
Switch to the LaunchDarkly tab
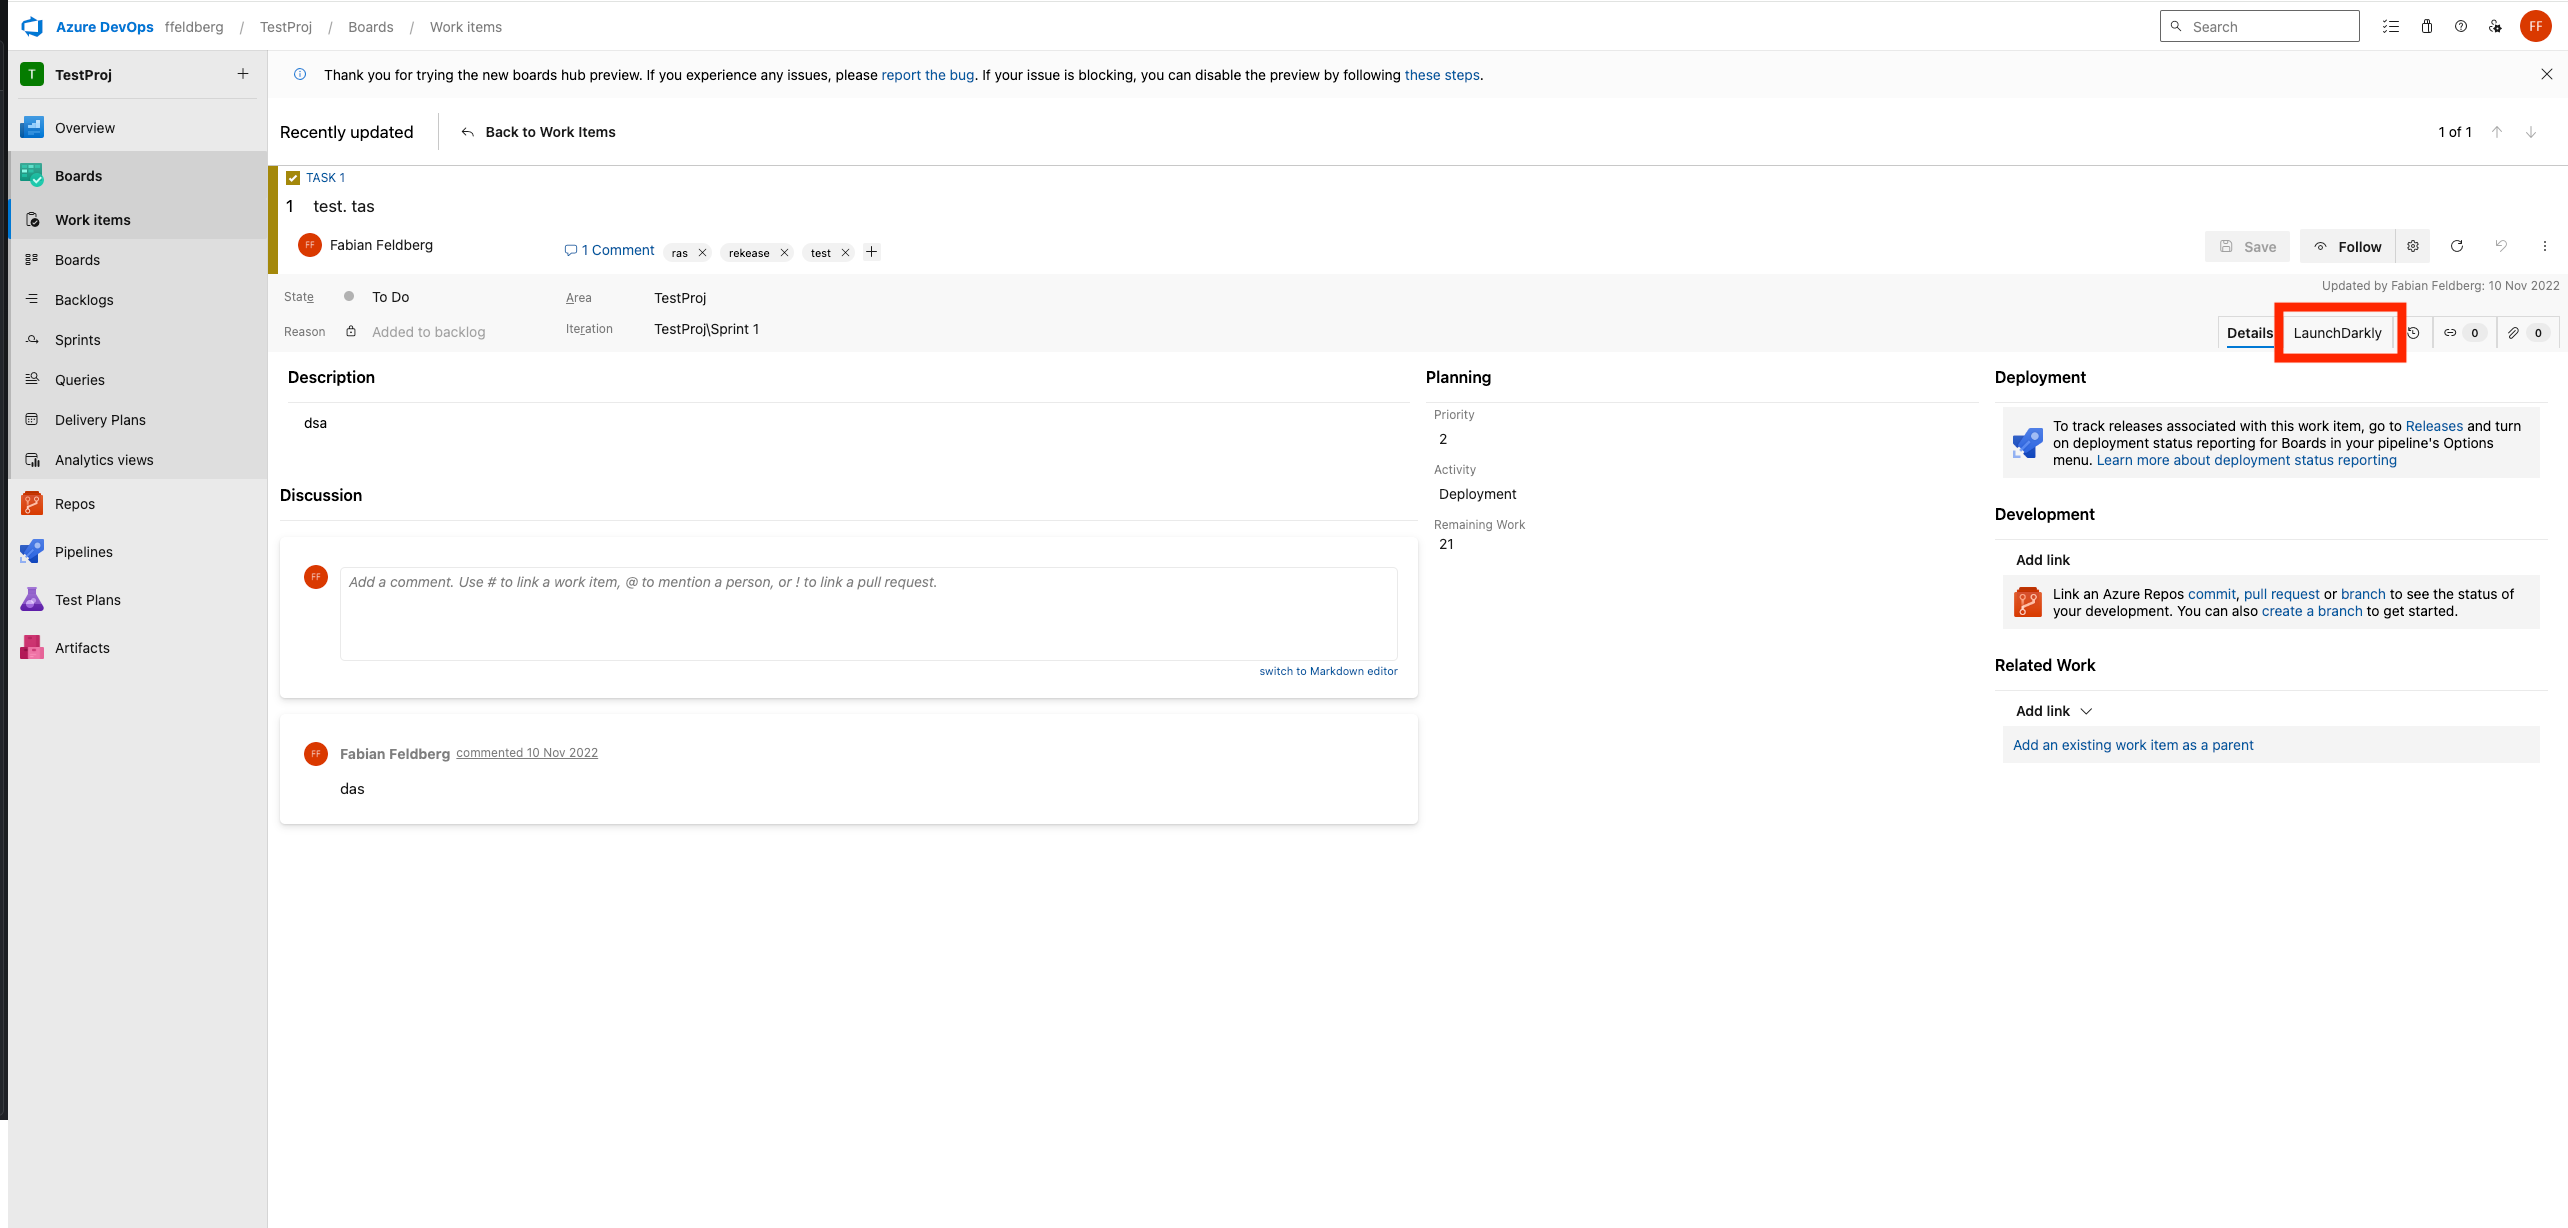2337,333
